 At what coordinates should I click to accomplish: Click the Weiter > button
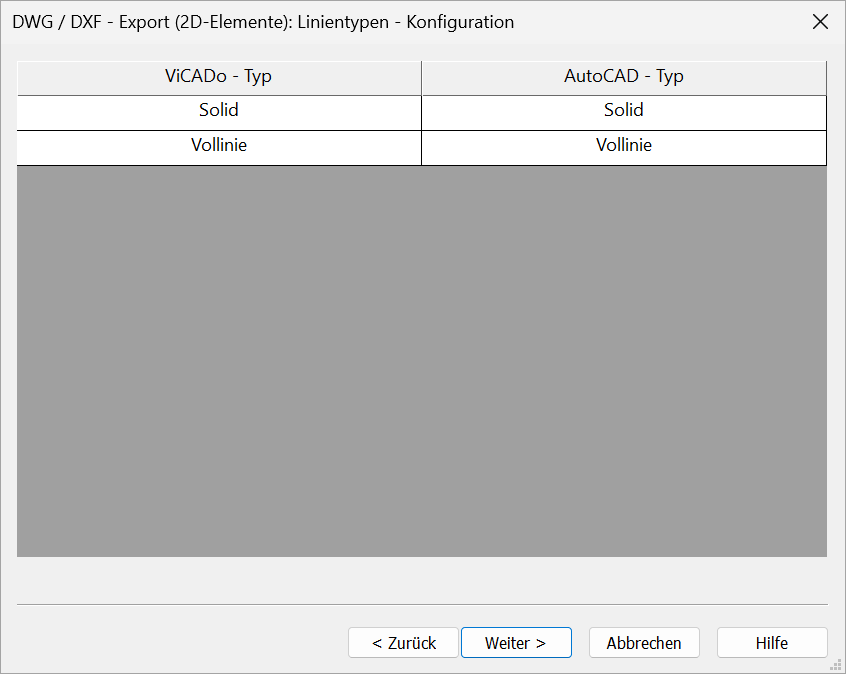pos(516,642)
